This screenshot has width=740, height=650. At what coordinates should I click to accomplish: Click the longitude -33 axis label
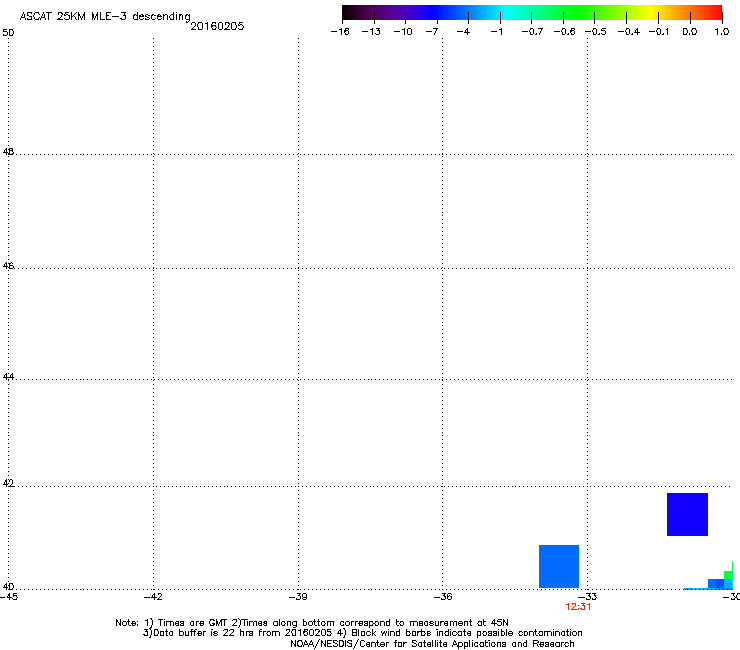pyautogui.click(x=588, y=597)
